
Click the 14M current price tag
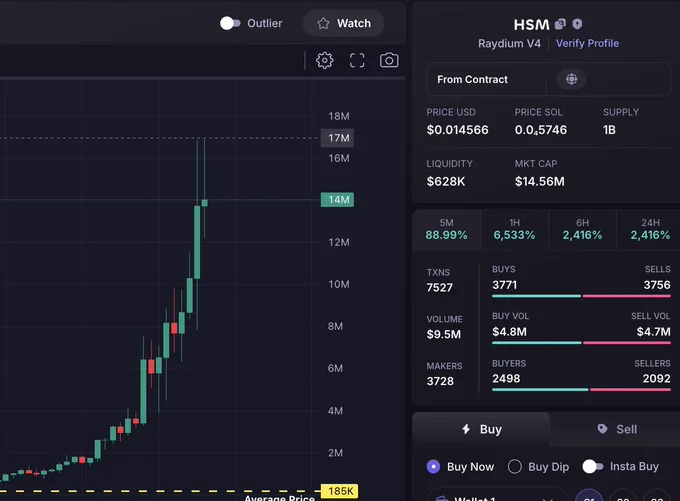[337, 200]
